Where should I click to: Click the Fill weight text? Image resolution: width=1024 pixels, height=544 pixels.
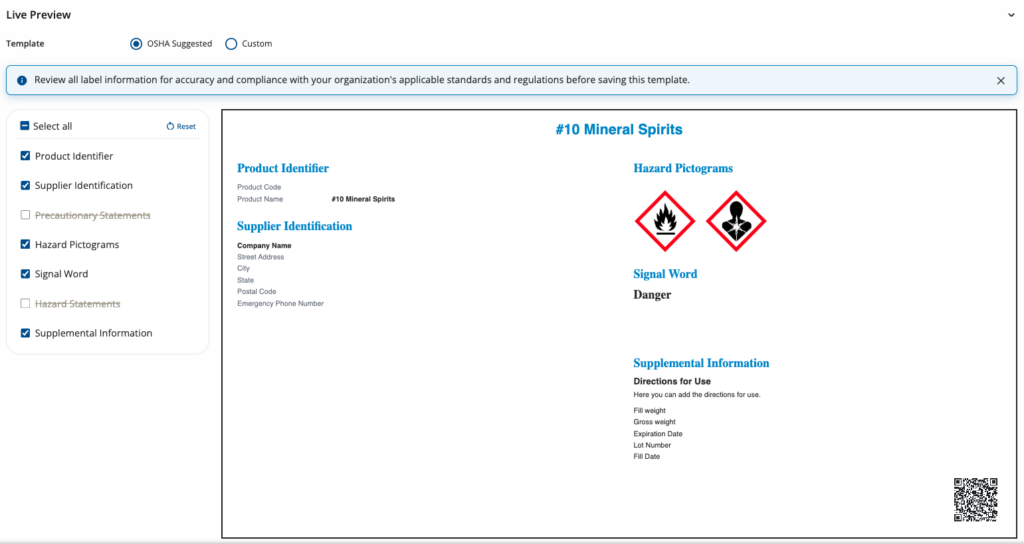649,411
